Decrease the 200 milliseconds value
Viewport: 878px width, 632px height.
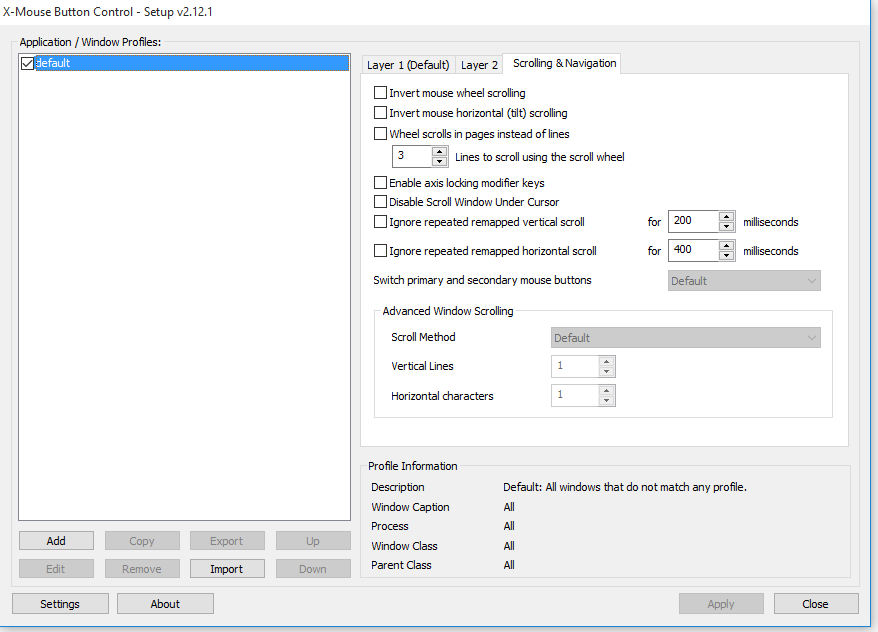(727, 227)
